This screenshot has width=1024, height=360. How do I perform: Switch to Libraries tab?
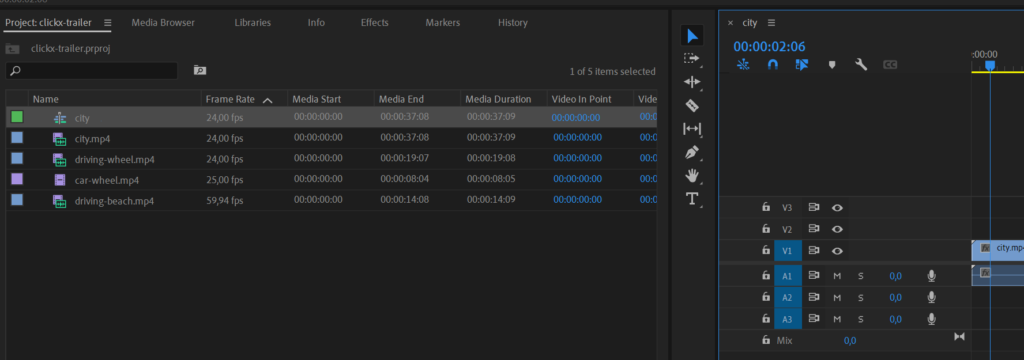(x=253, y=22)
